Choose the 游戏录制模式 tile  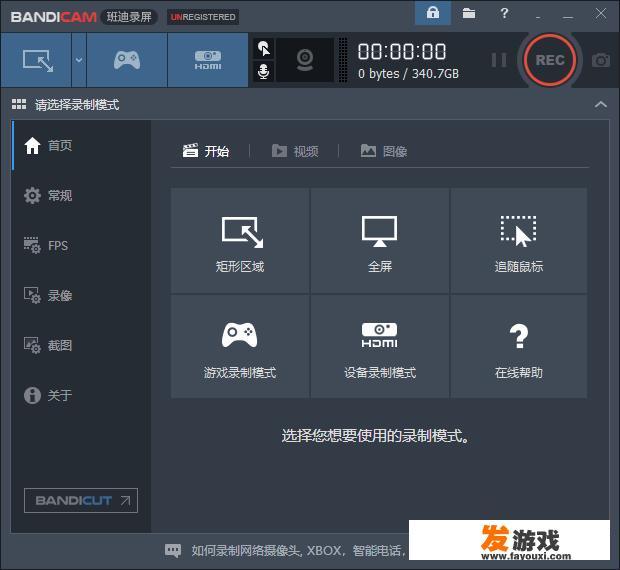point(240,346)
